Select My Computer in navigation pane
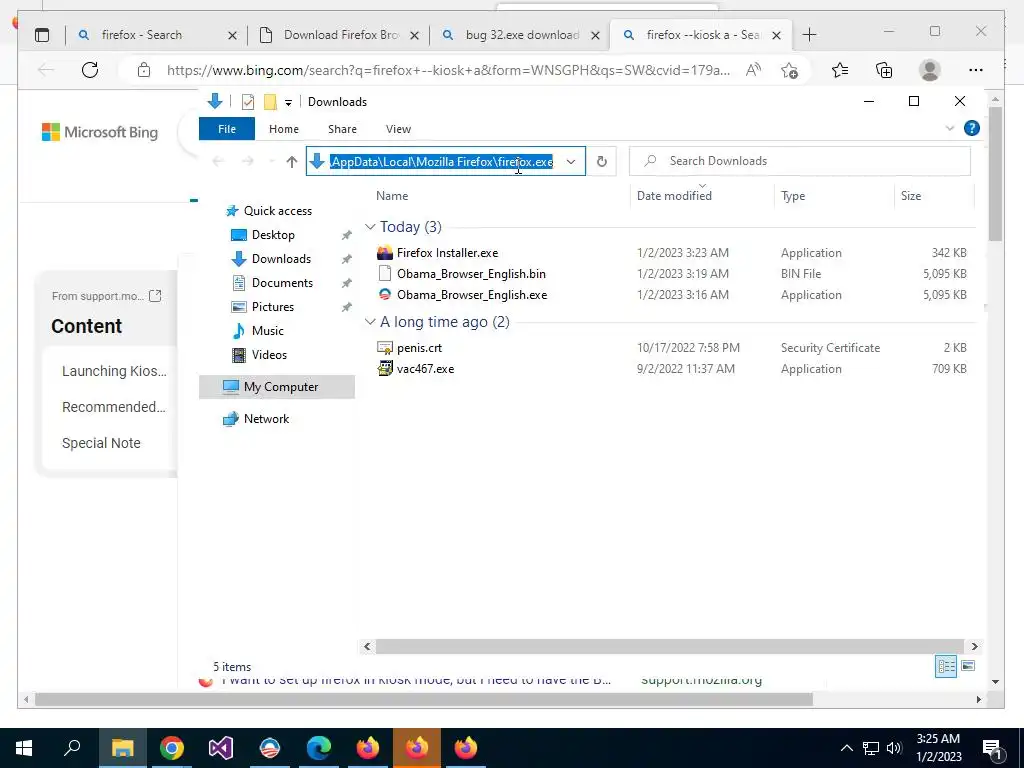Image resolution: width=1024 pixels, height=768 pixels. [x=277, y=387]
